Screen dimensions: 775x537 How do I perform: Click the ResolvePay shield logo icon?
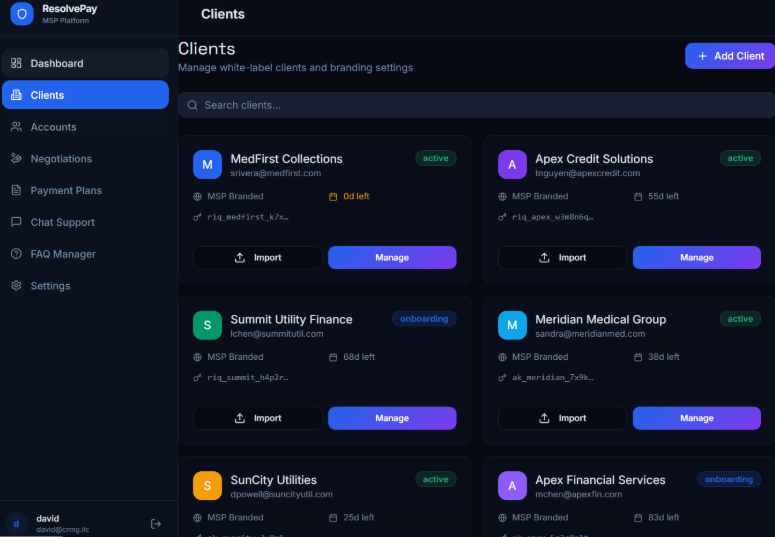coord(22,13)
